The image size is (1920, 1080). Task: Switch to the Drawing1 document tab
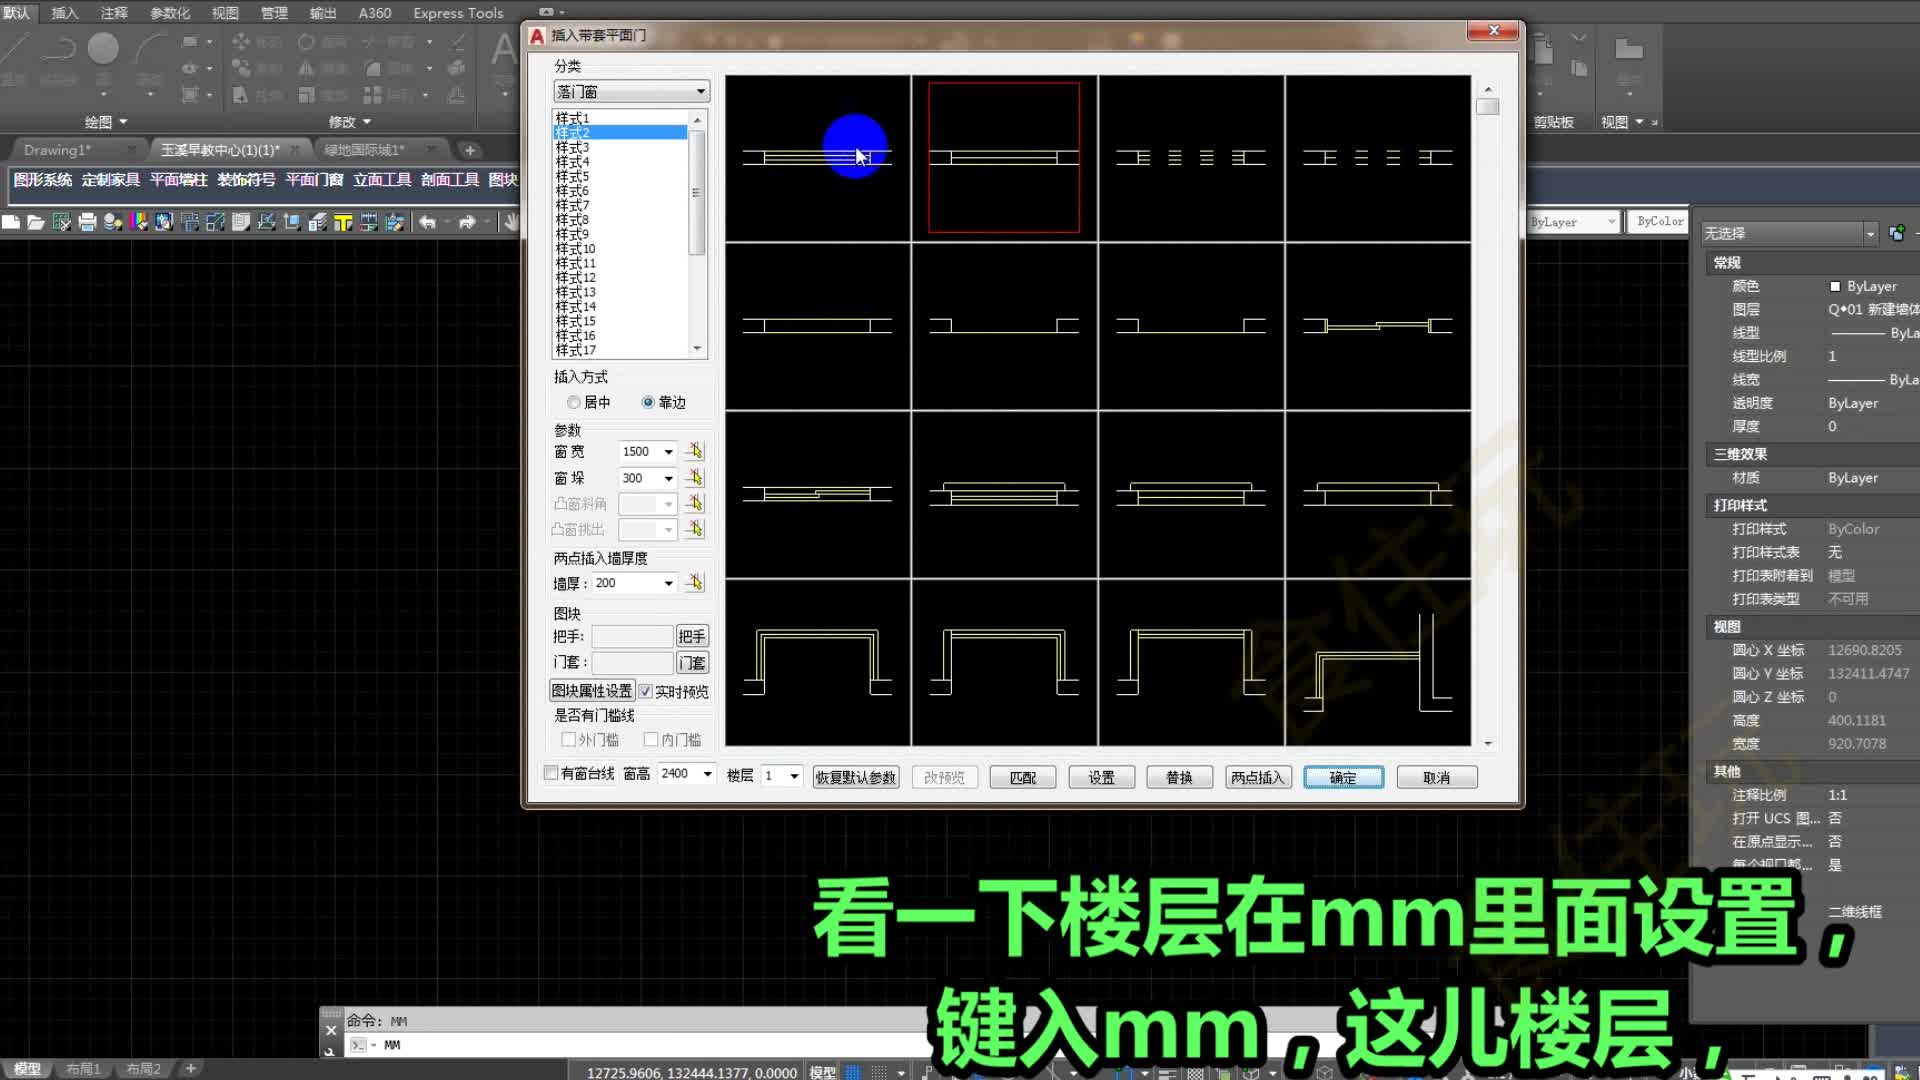(x=57, y=150)
